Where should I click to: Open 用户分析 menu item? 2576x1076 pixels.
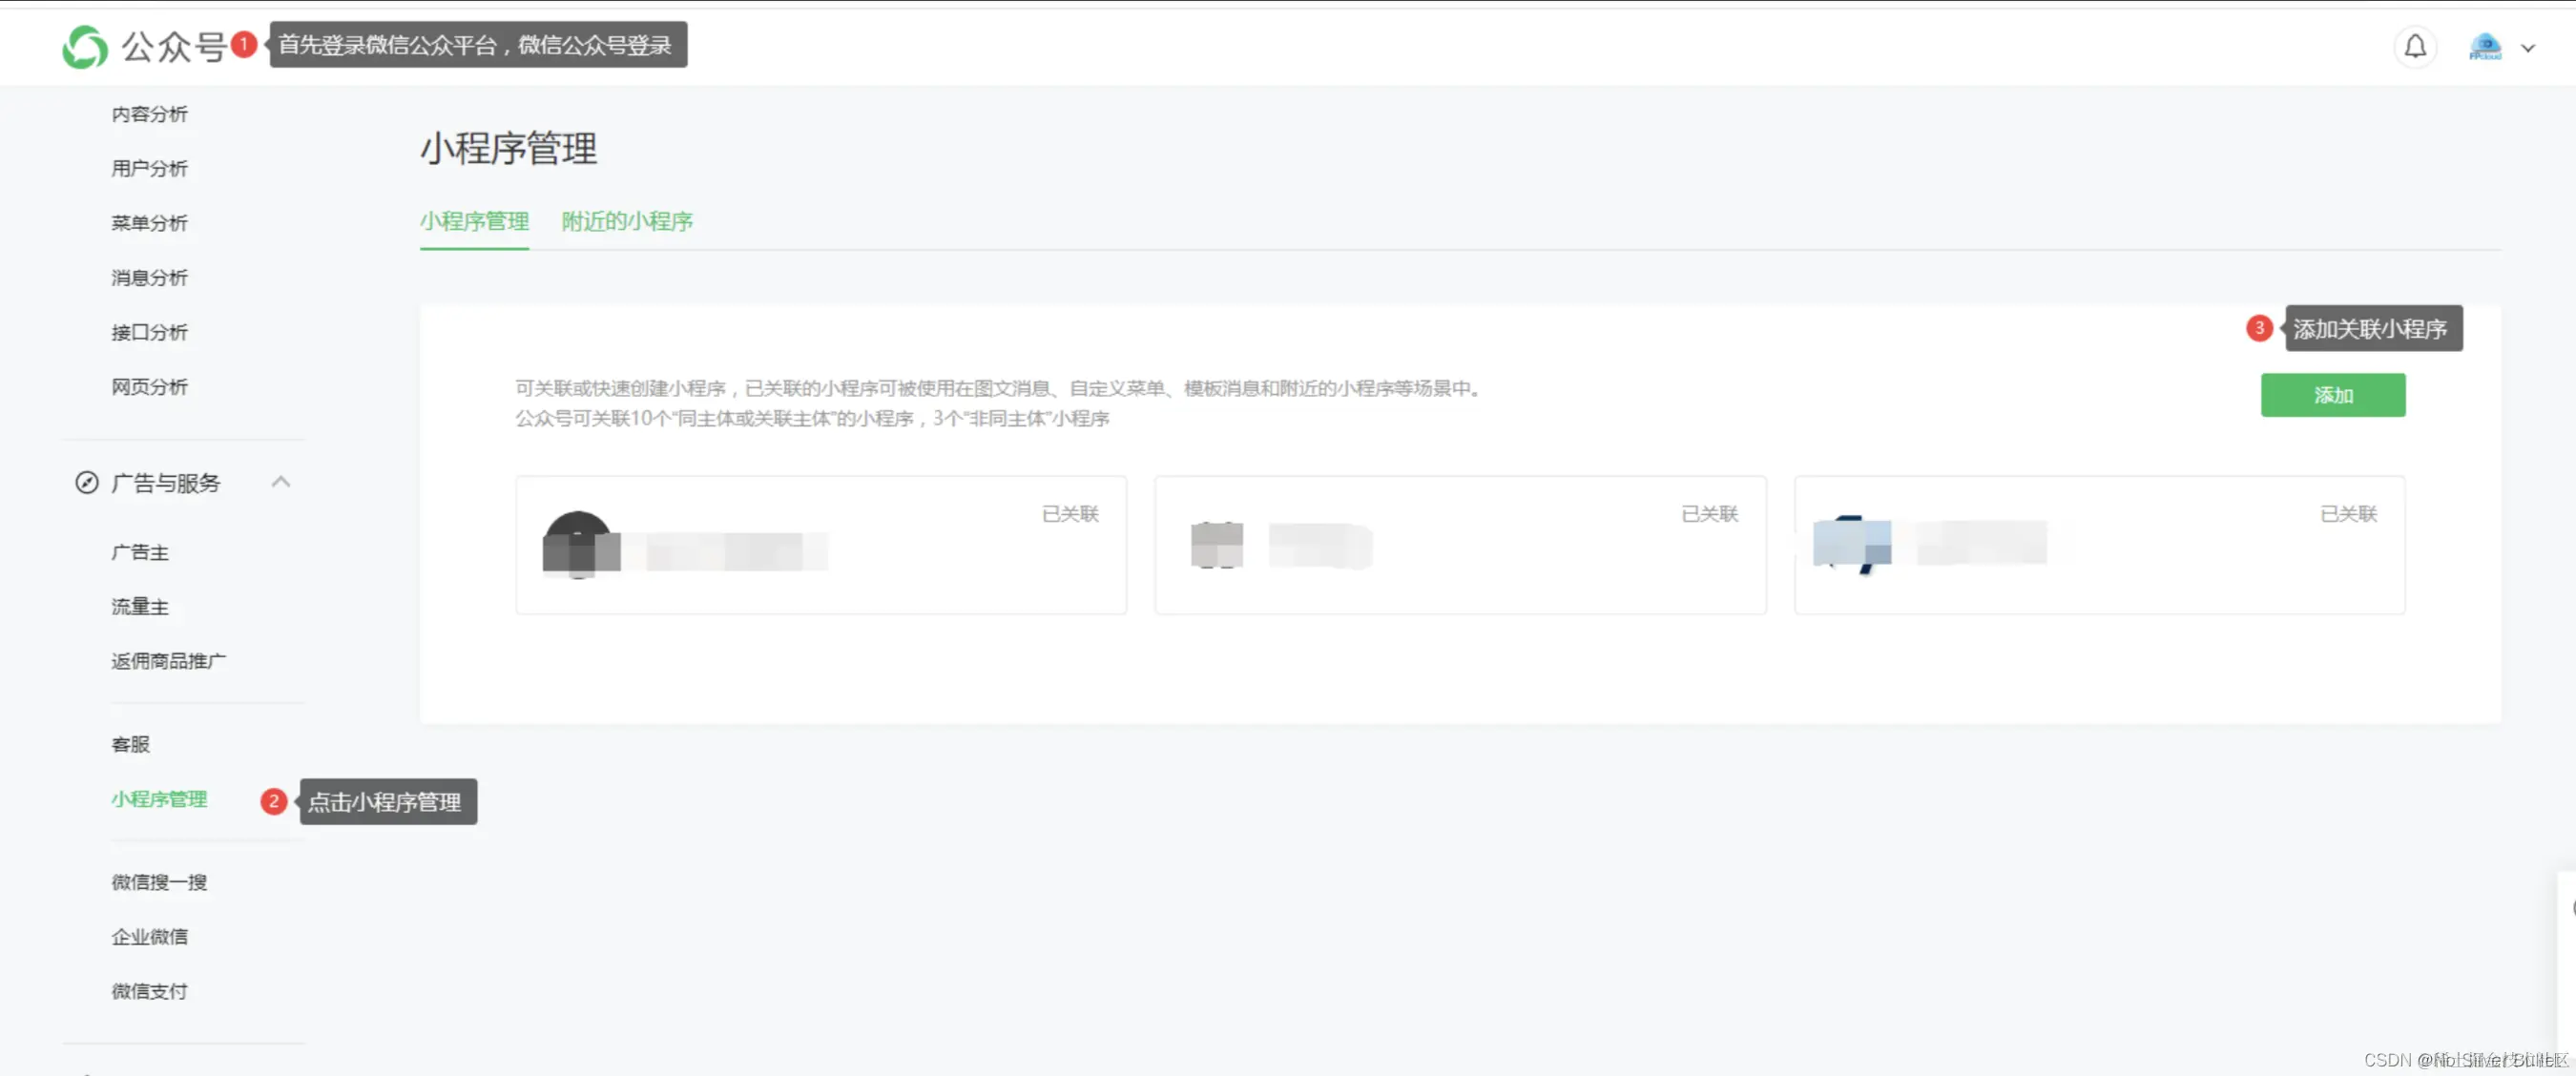click(x=149, y=168)
